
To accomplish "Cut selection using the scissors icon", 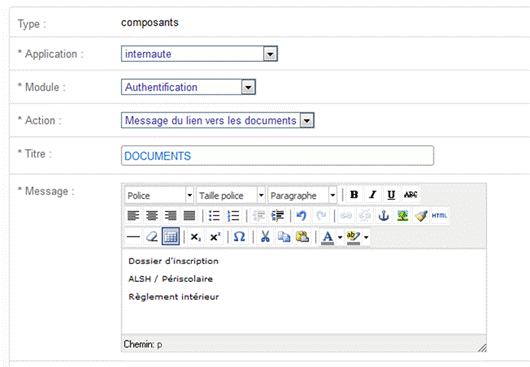I will coord(265,237).
